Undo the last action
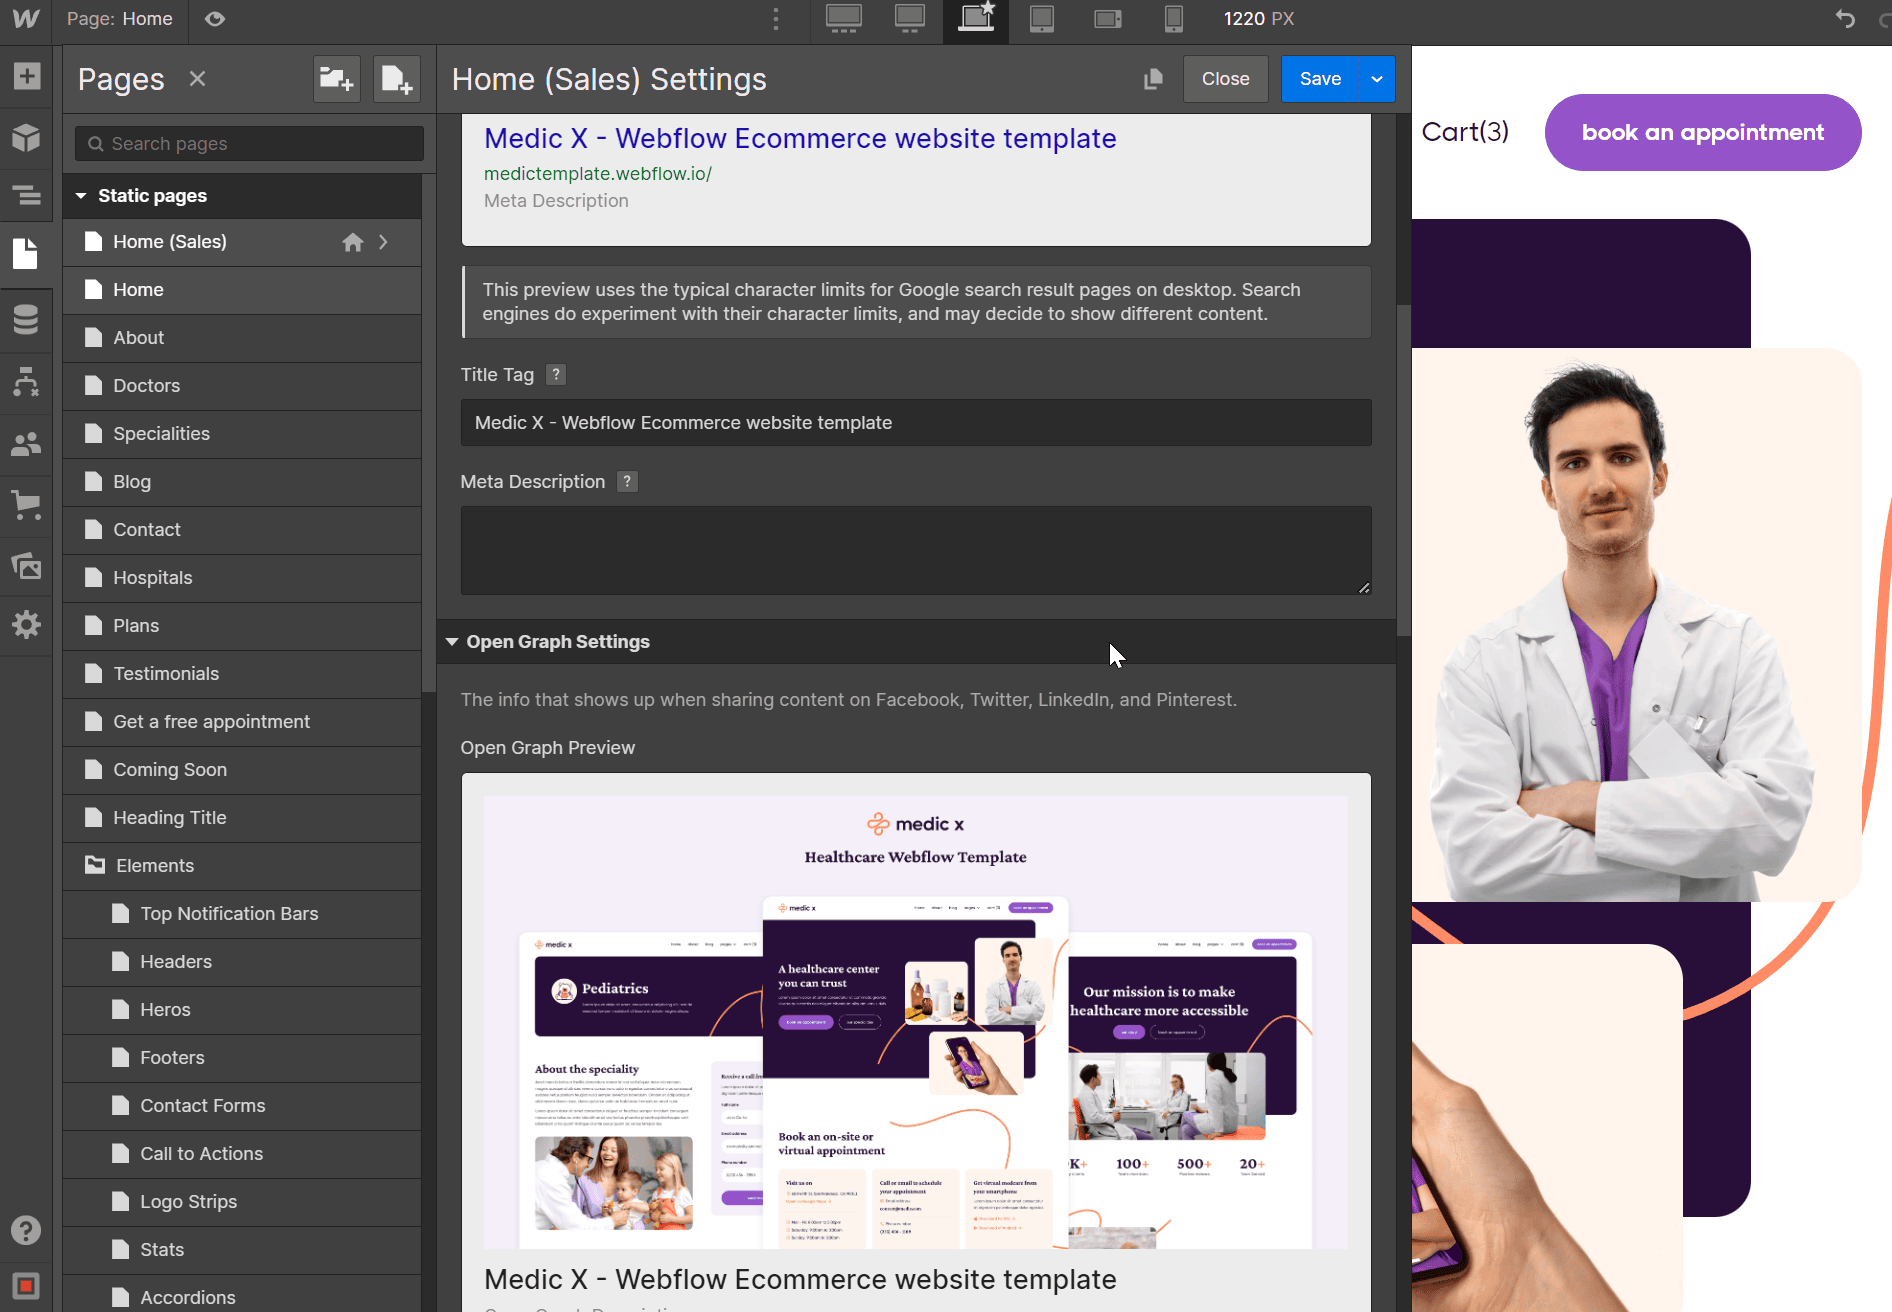Viewport: 1892px width, 1312px height. point(1845,19)
